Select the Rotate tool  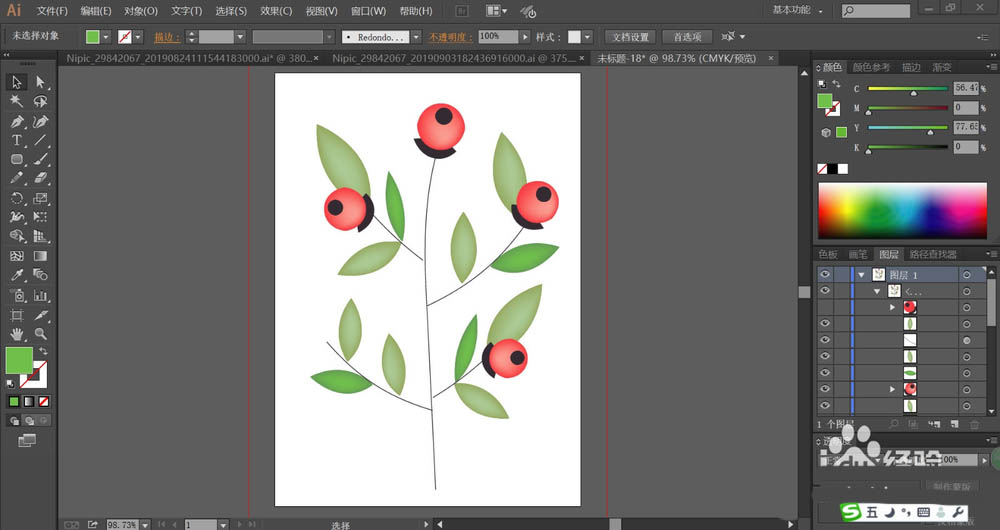tap(17, 198)
